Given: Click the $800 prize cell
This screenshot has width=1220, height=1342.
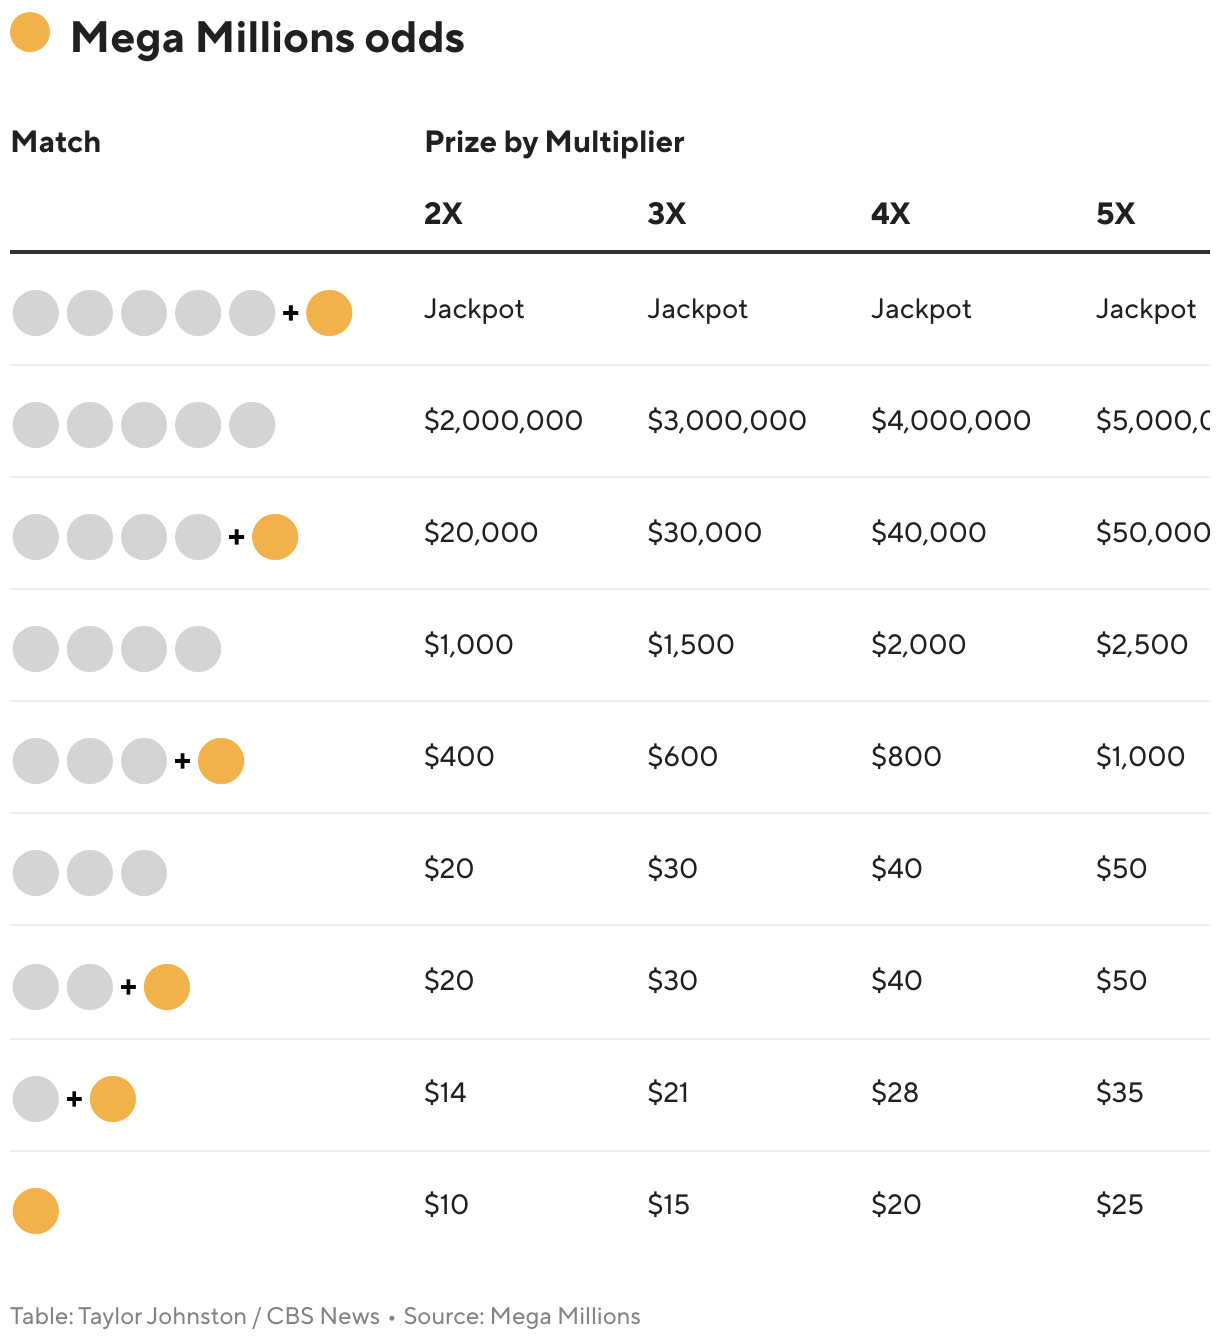Looking at the screenshot, I should pyautogui.click(x=906, y=757).
